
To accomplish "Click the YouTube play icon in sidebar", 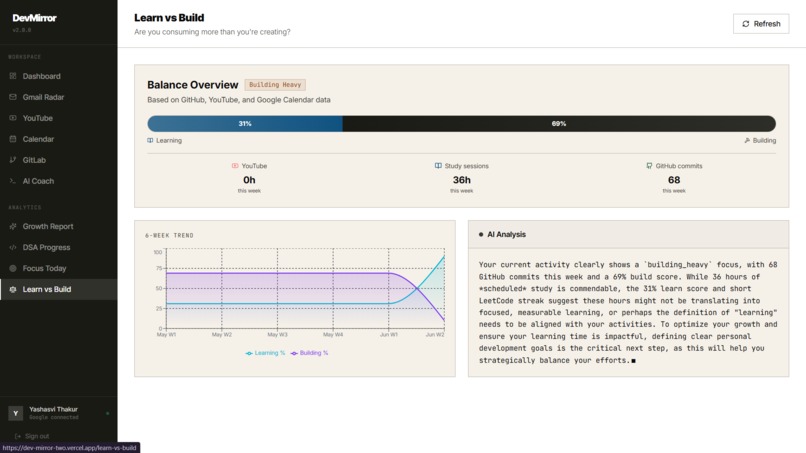I will 13,118.
